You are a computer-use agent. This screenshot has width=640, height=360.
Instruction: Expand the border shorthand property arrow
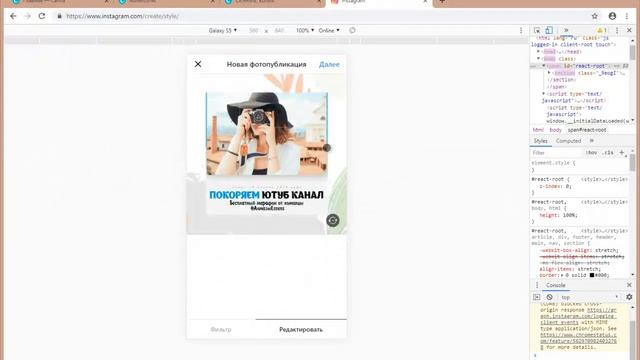coord(563,276)
